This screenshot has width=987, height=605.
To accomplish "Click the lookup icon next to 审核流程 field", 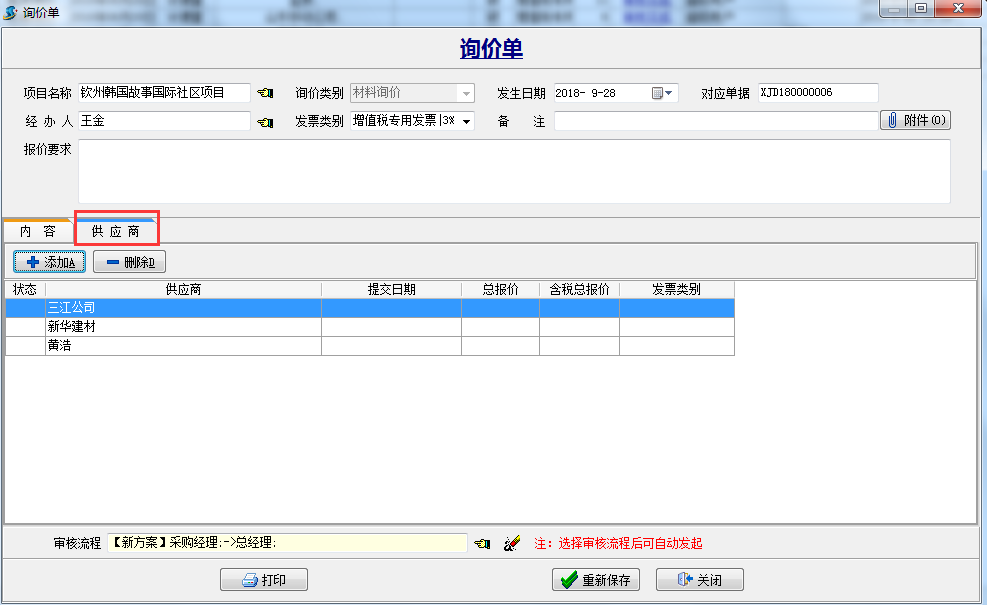I will [482, 543].
